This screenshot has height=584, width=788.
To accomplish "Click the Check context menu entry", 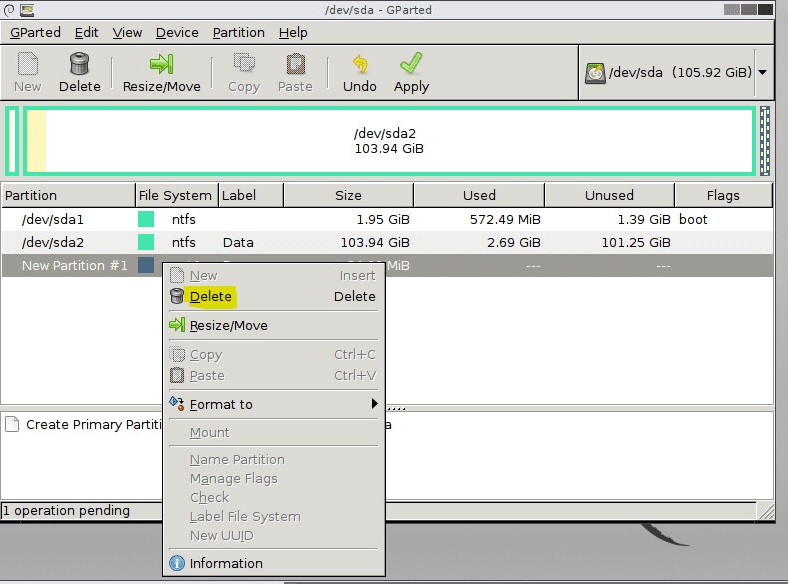I will (273, 498).
